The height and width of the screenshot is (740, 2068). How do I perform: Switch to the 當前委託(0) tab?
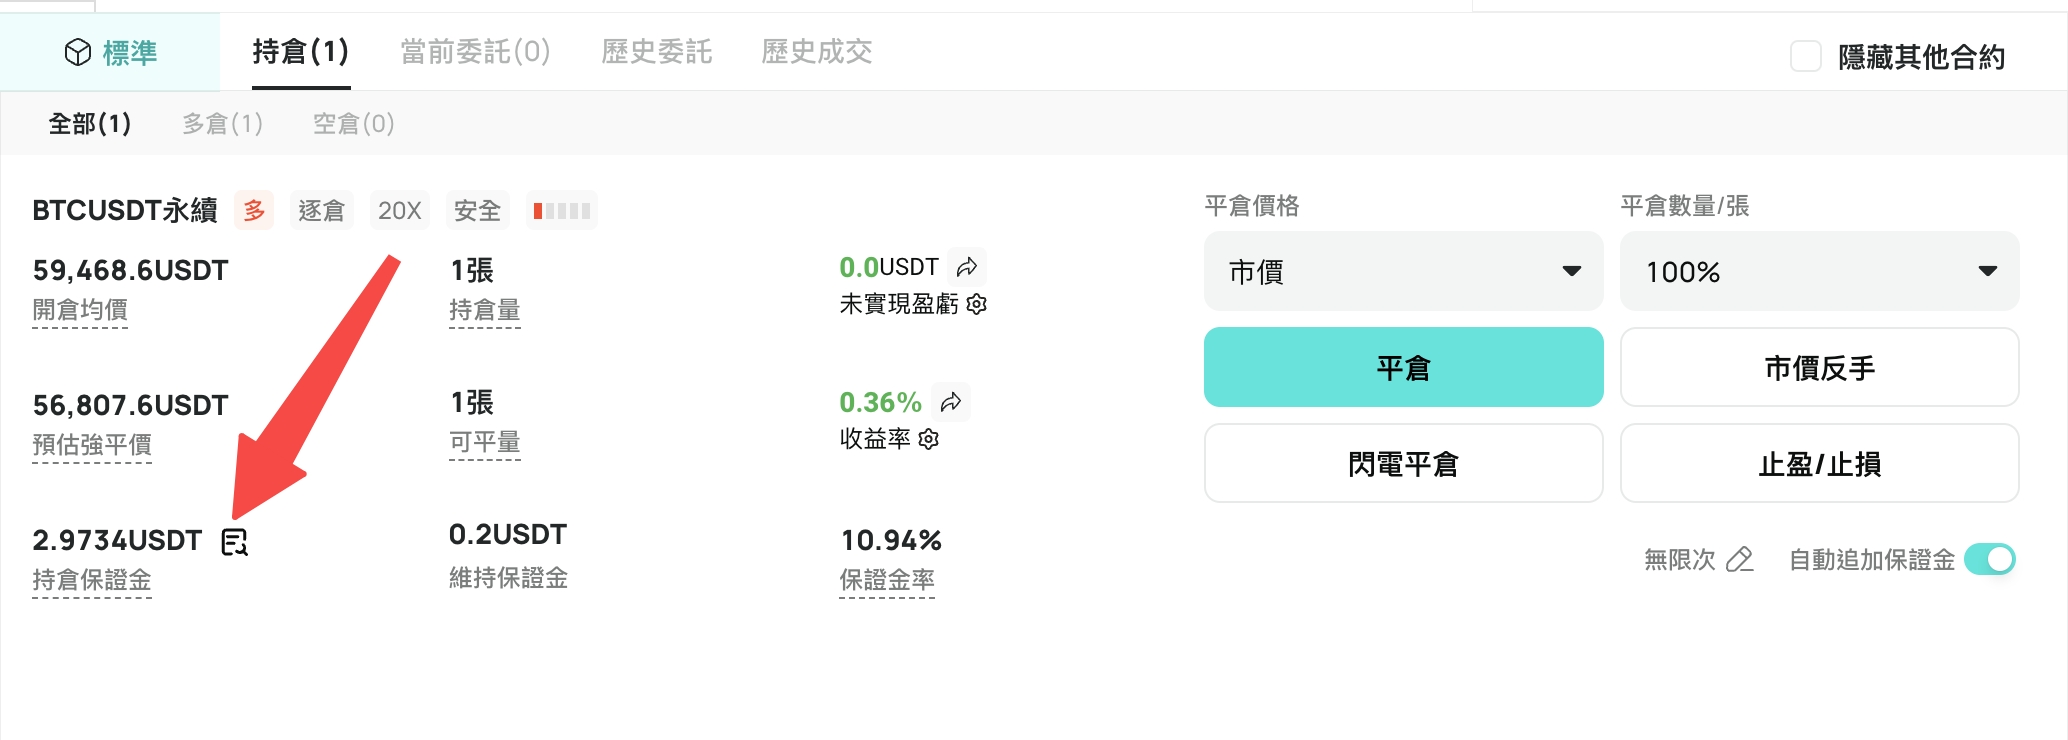point(476,51)
